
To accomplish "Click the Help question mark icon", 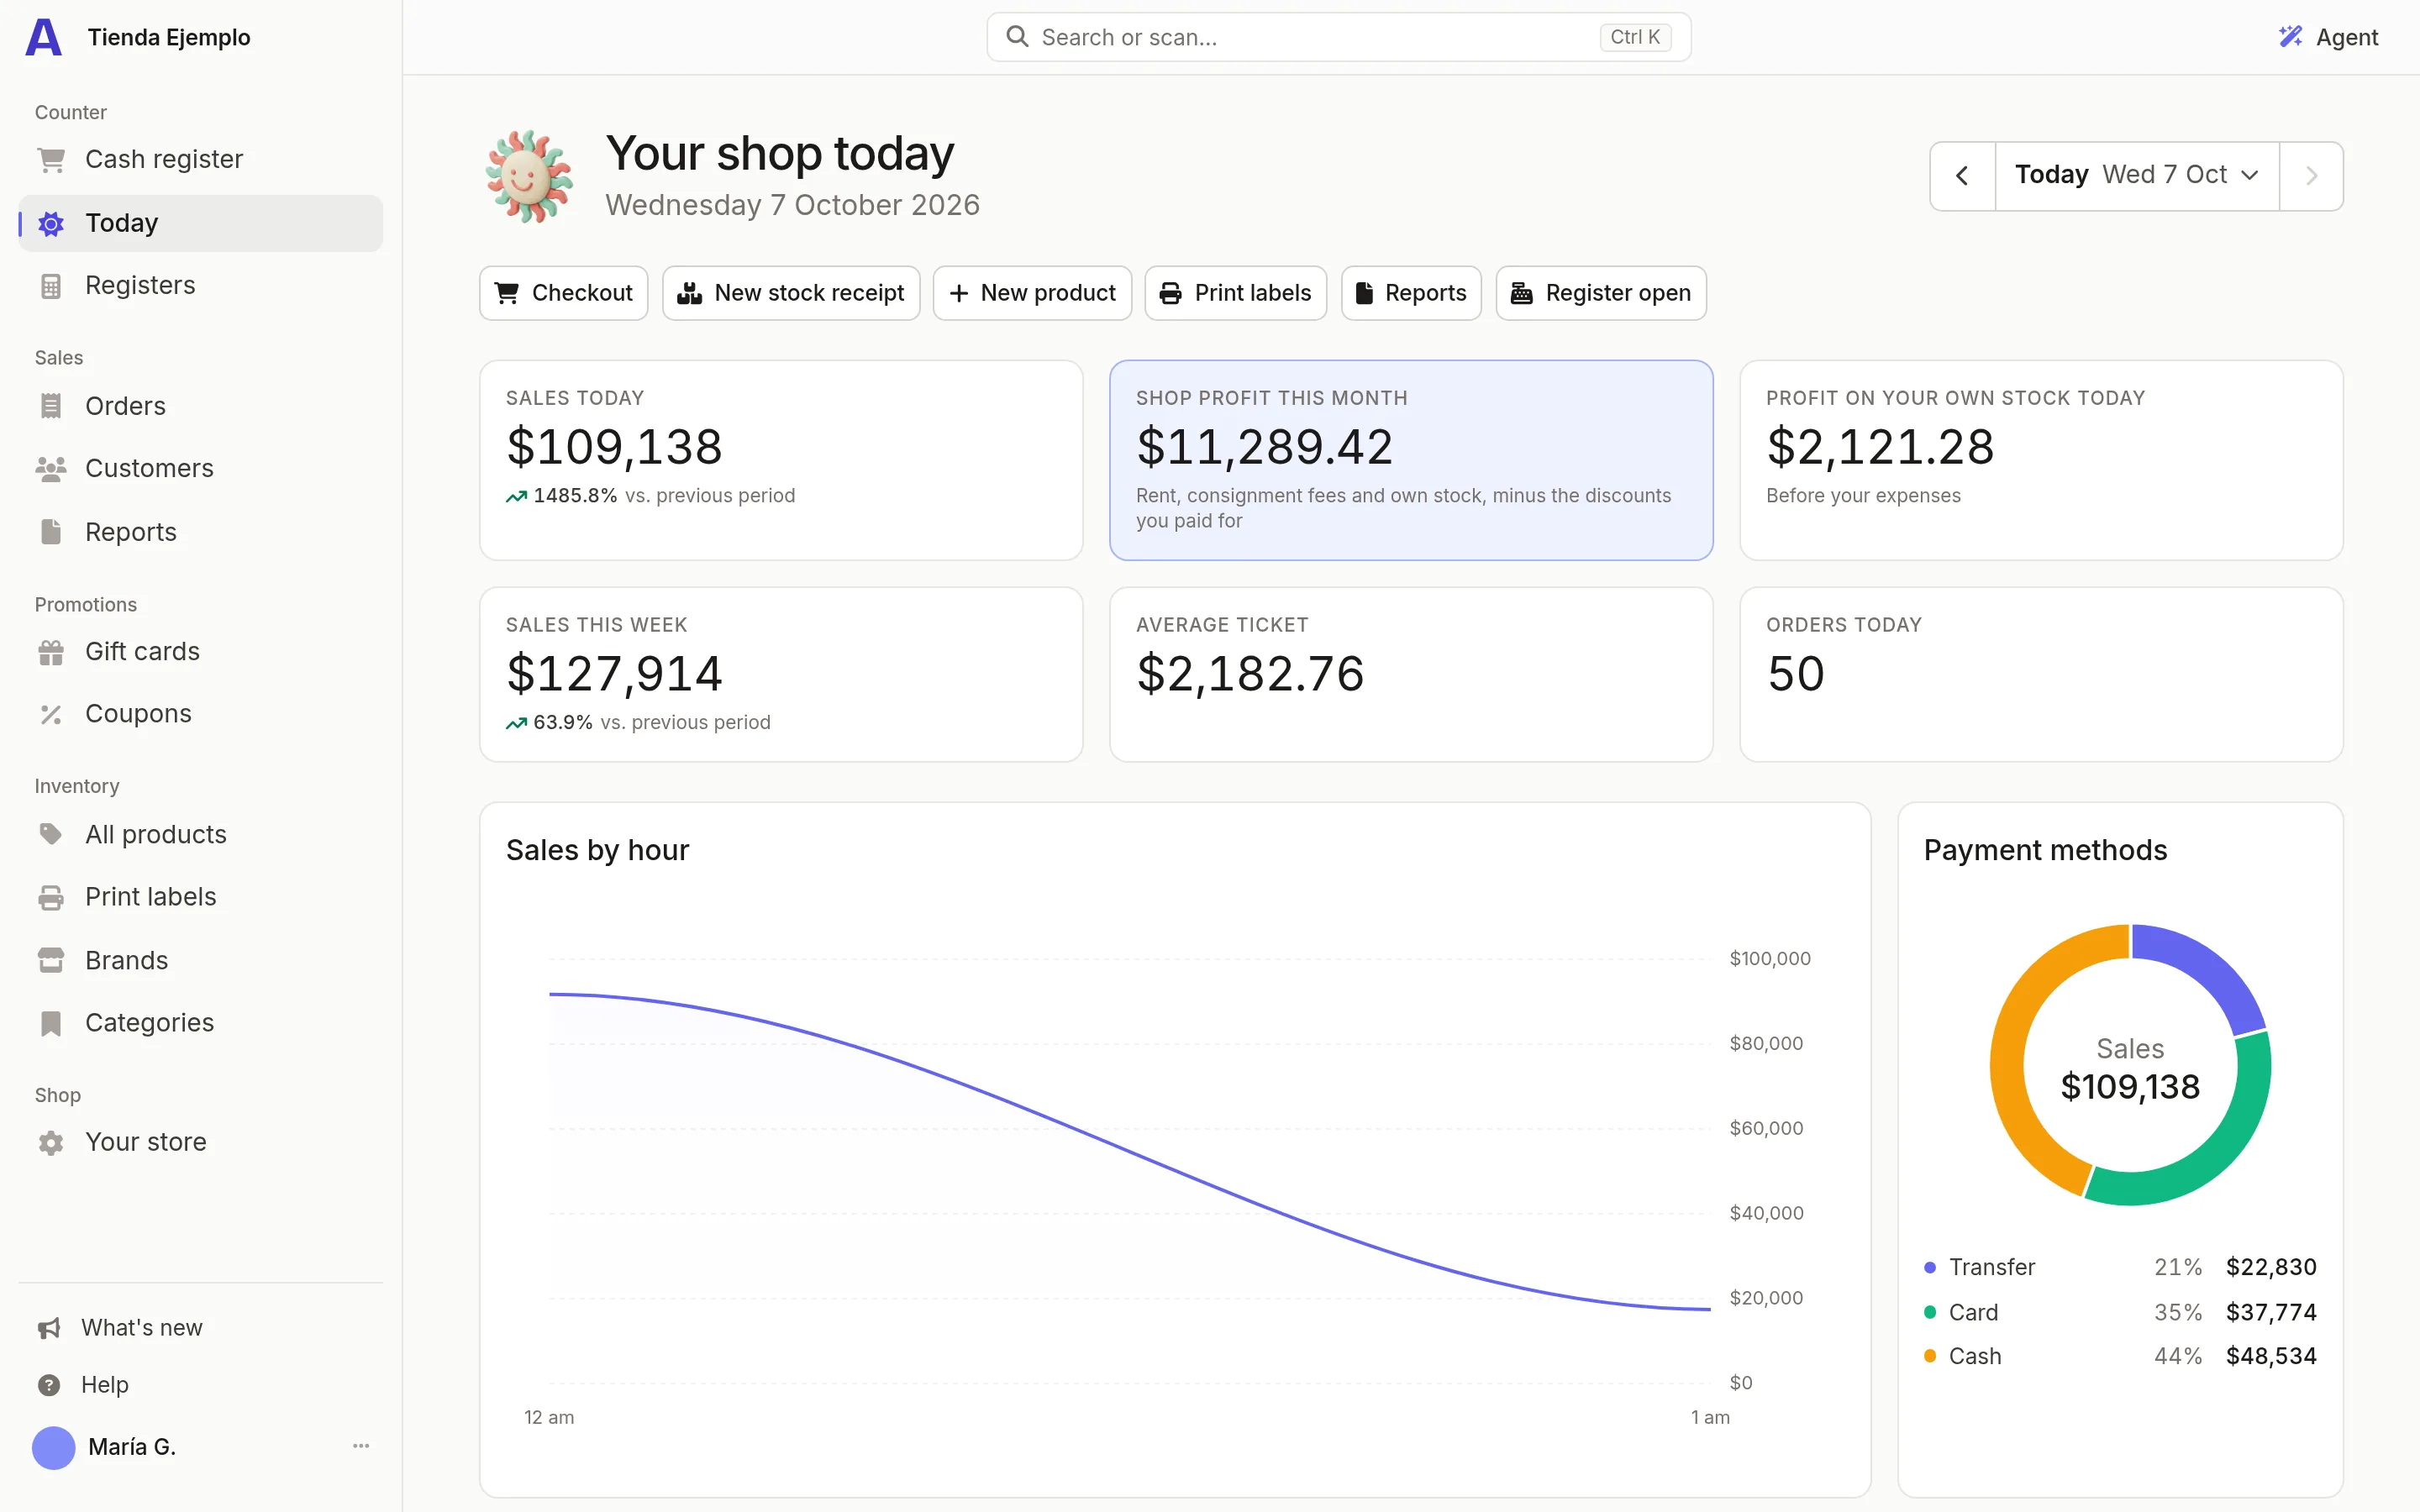I will [49, 1385].
